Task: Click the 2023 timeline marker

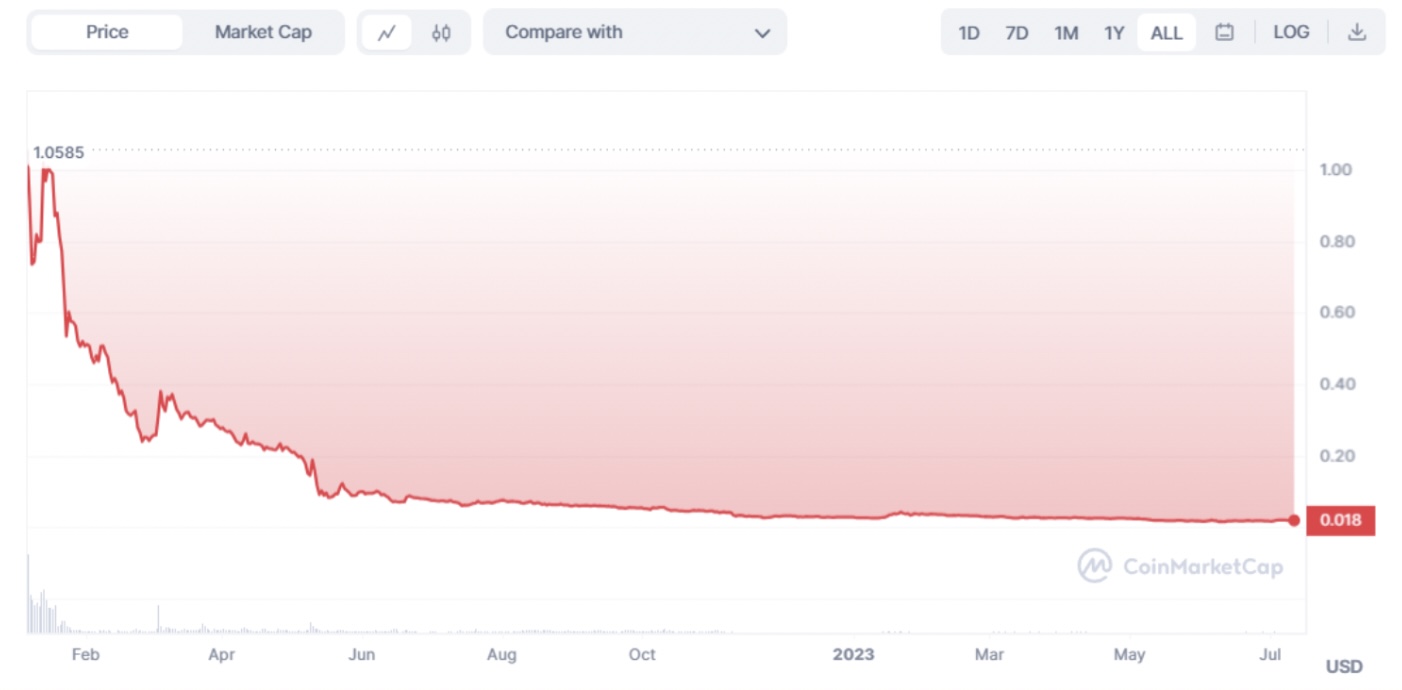Action: [x=853, y=655]
